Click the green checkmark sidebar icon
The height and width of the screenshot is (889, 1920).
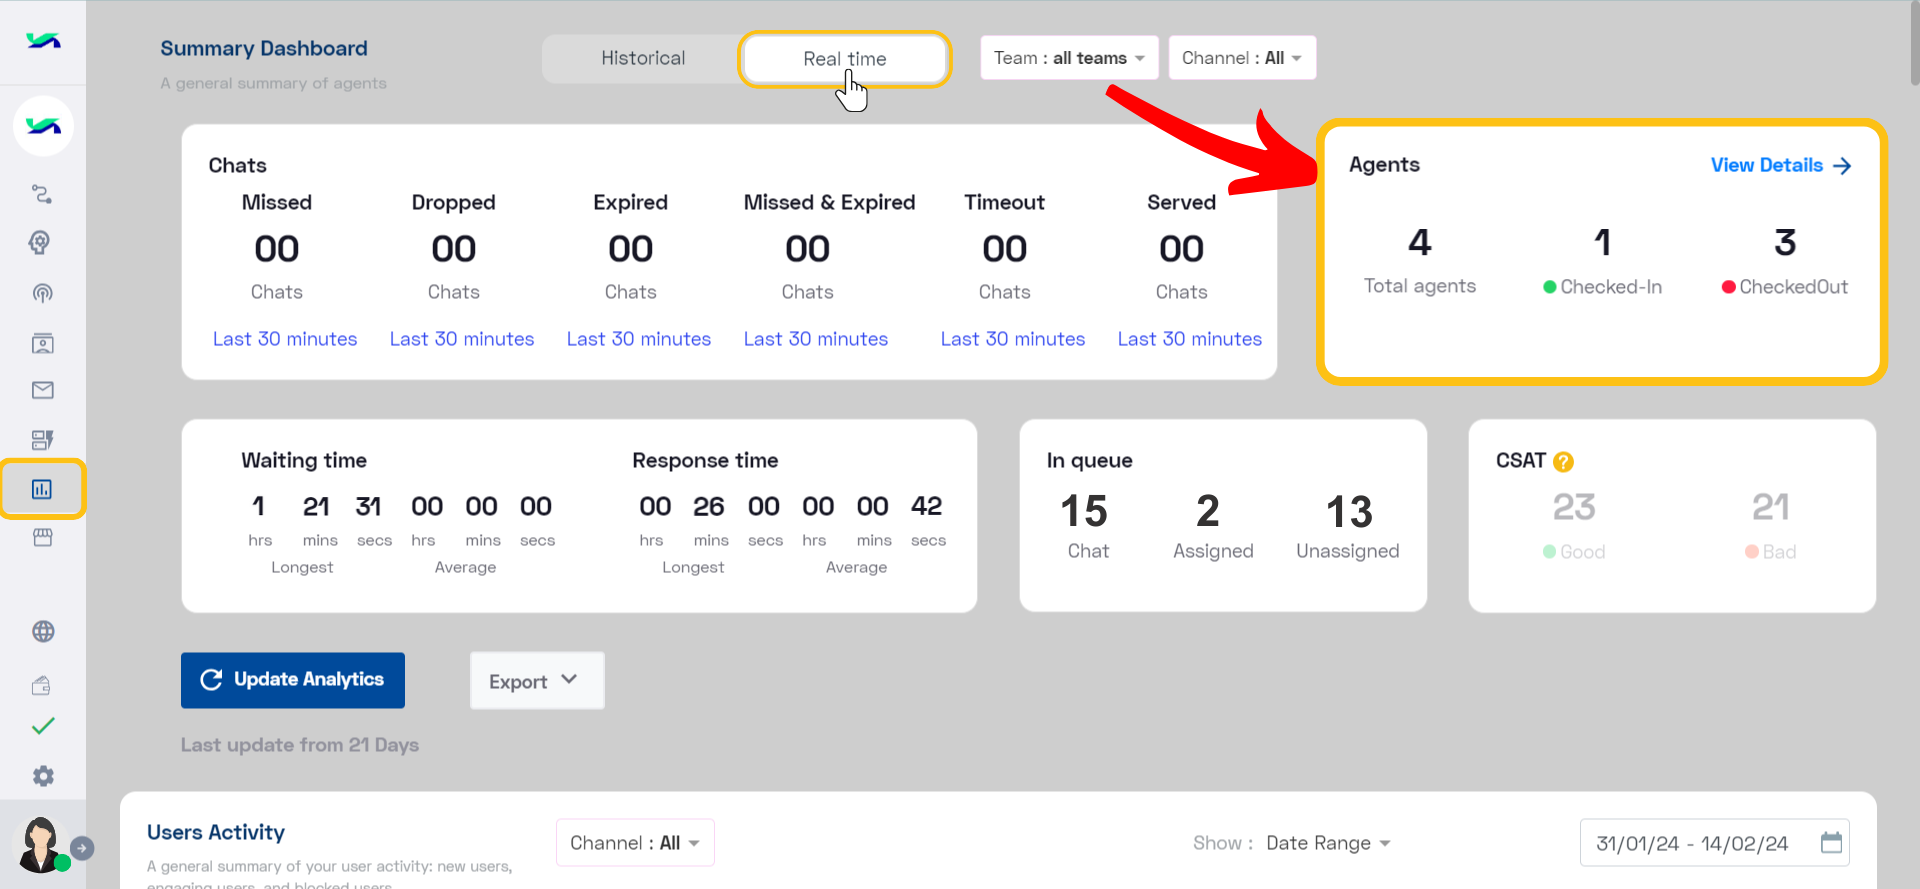pos(42,726)
